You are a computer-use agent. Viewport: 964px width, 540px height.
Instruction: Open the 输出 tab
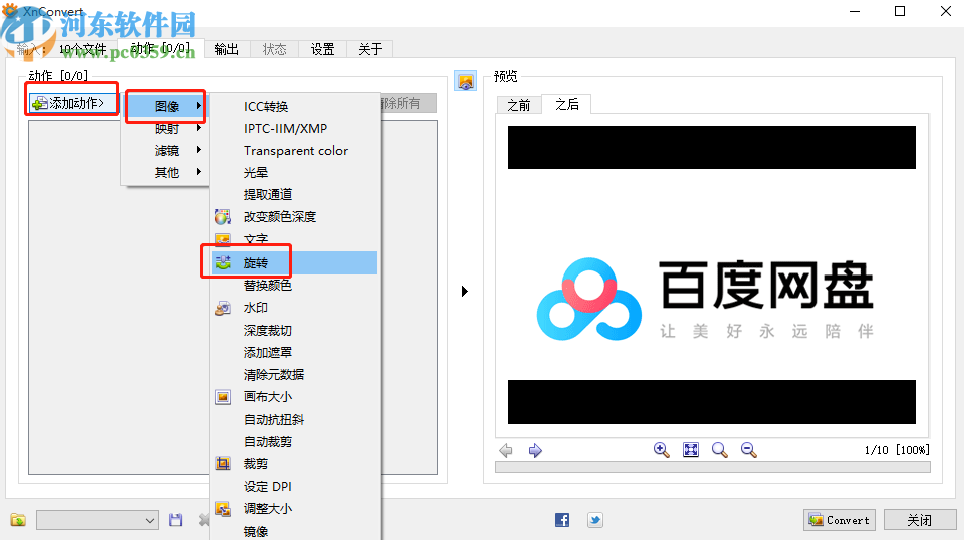pyautogui.click(x=227, y=48)
